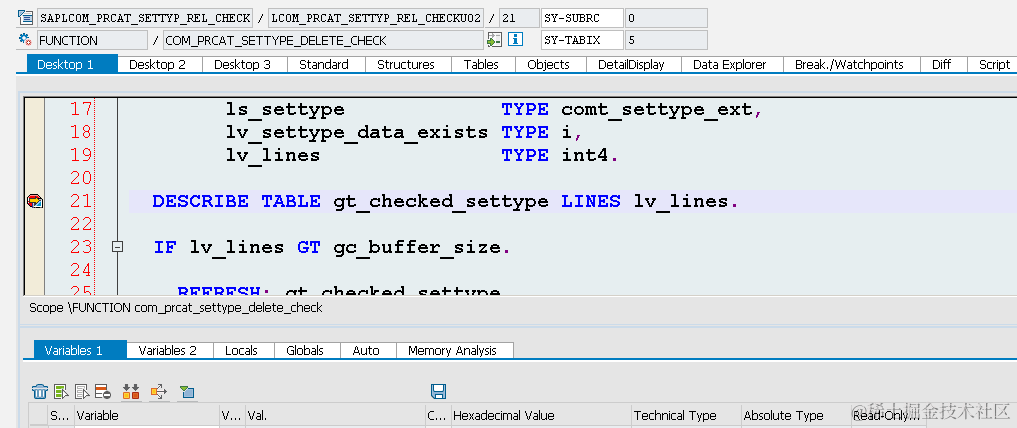Click the Hexadecimal Value column header

point(541,416)
